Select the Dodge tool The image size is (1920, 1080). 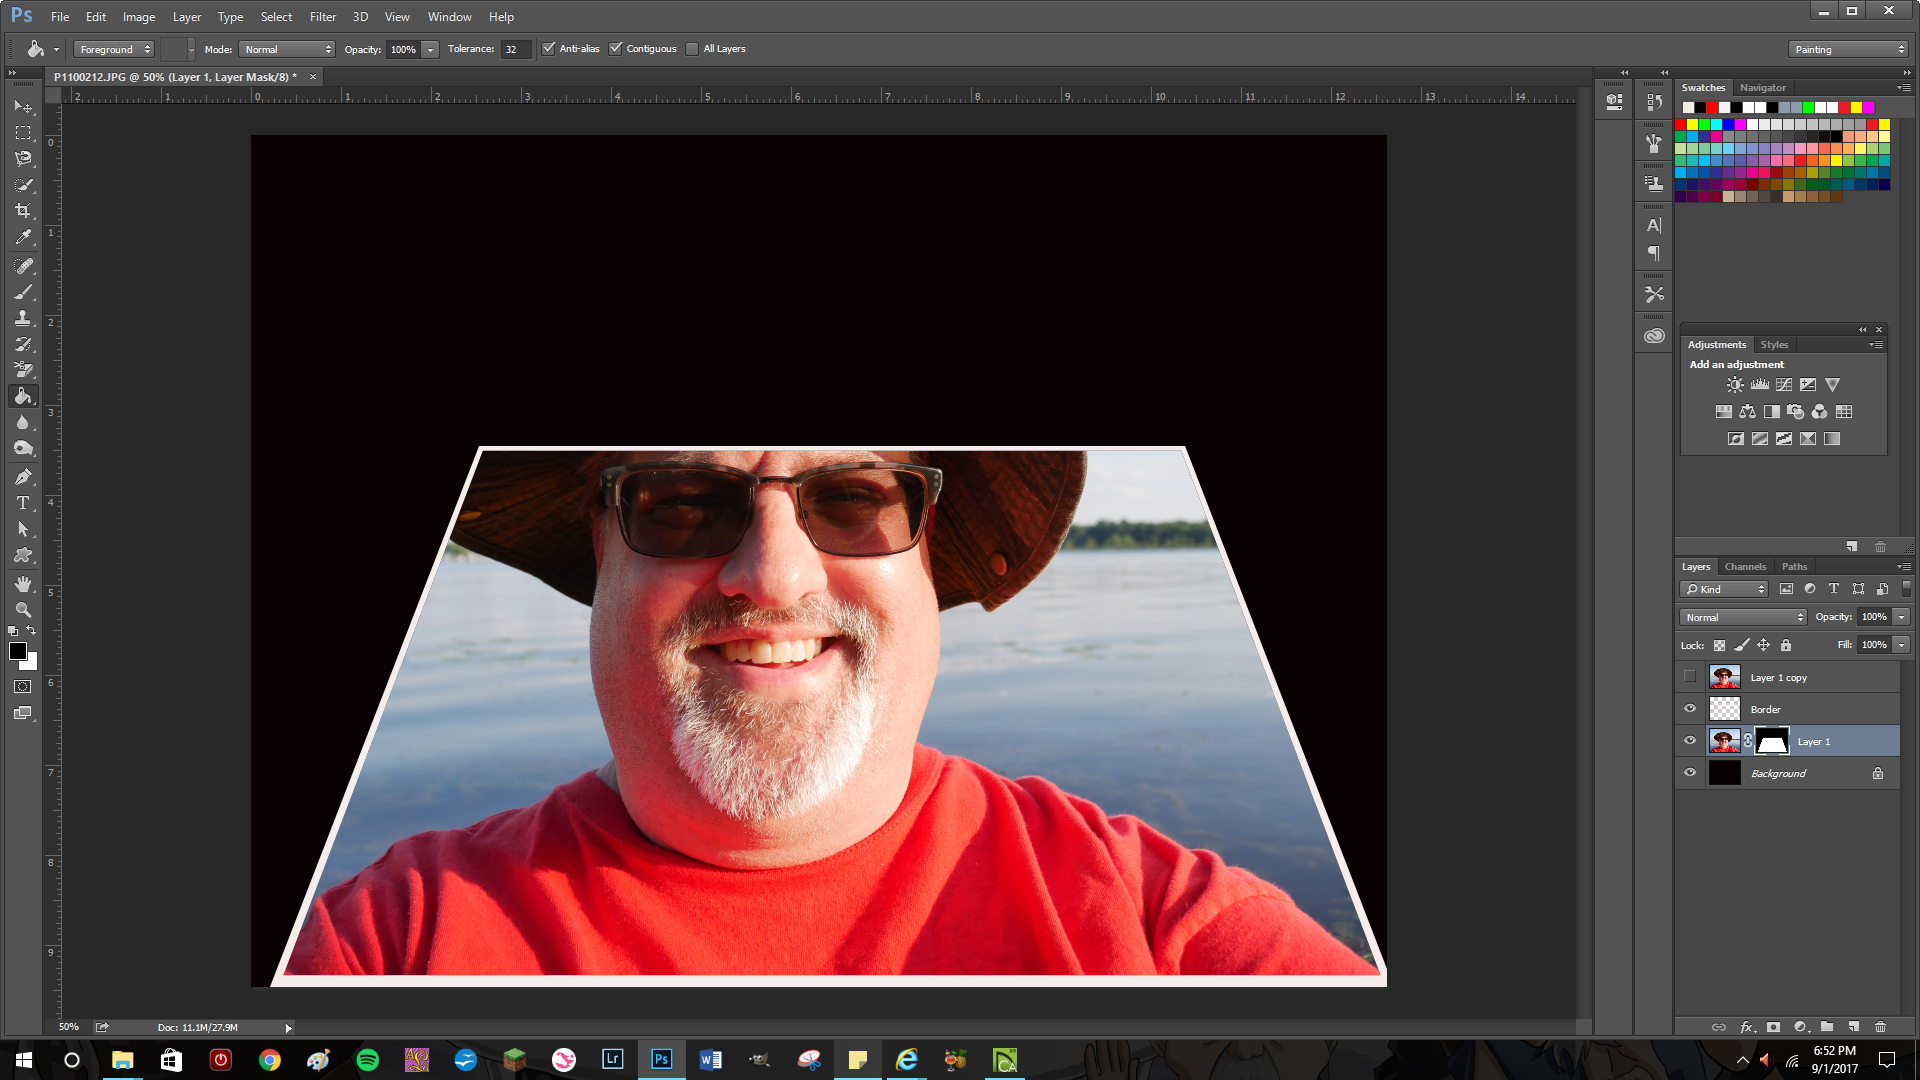[x=23, y=448]
